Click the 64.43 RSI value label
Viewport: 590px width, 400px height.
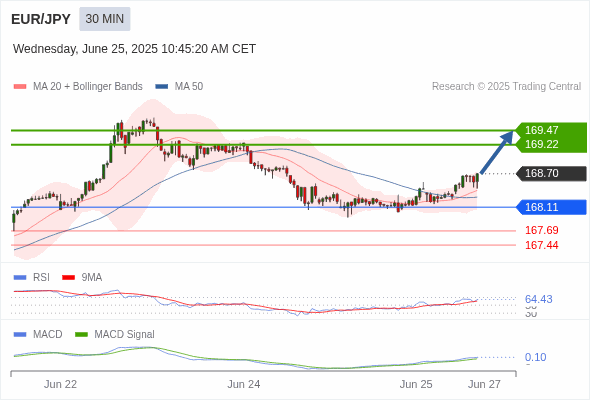[538, 299]
